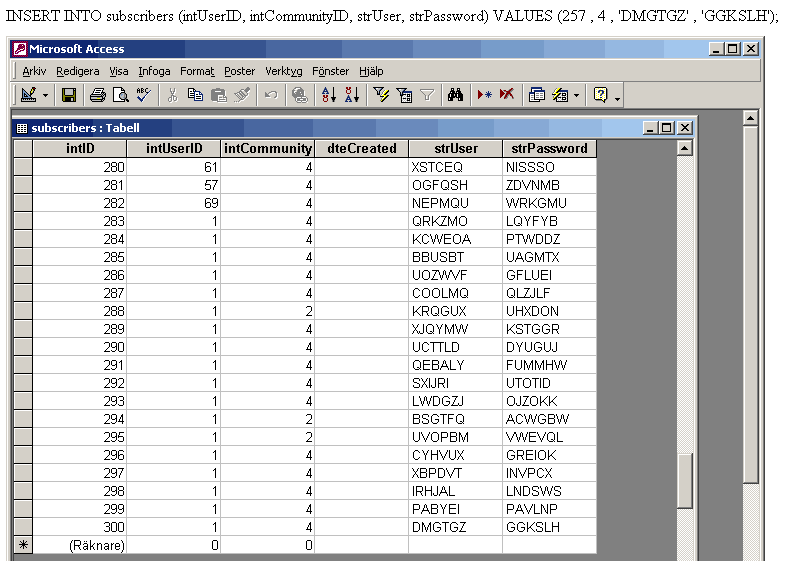Image resolution: width=788 pixels, height=561 pixels.
Task: Click the intUserID cell 61
Action: [x=173, y=167]
